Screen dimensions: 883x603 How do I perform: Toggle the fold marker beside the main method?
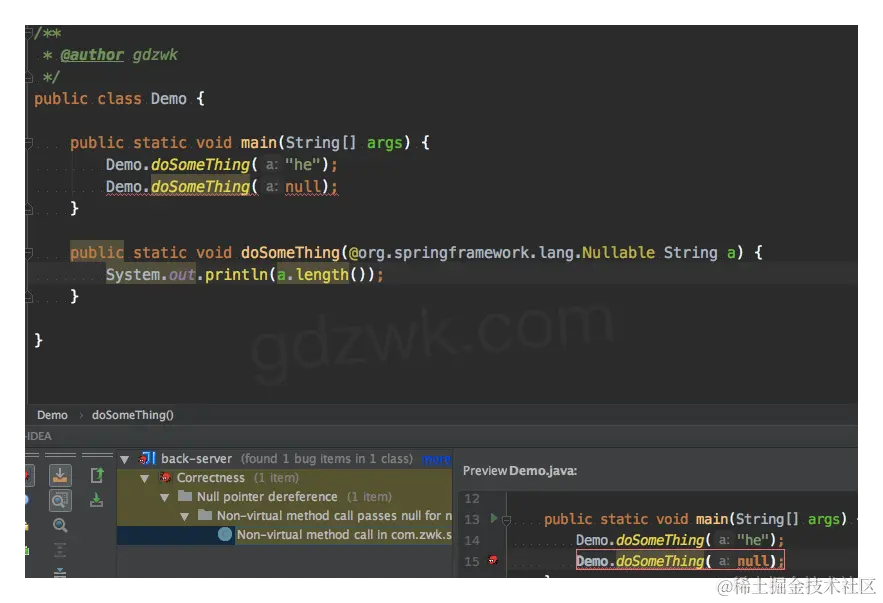(x=29, y=144)
